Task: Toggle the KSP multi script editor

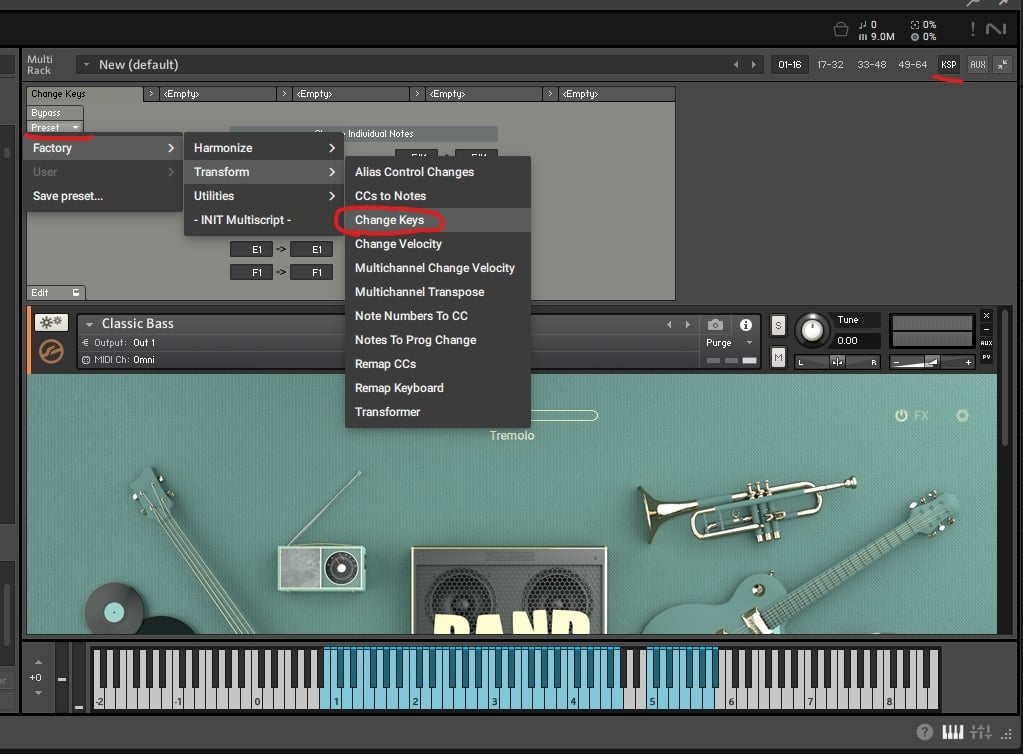Action: (x=948, y=65)
